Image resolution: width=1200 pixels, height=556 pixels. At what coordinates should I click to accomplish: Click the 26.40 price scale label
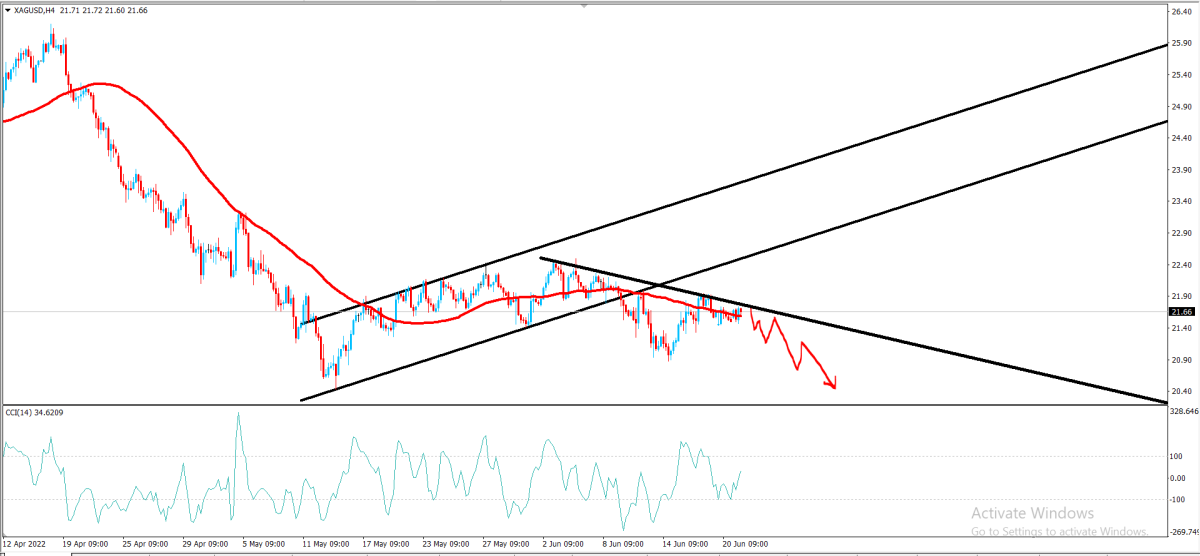pos(1181,12)
